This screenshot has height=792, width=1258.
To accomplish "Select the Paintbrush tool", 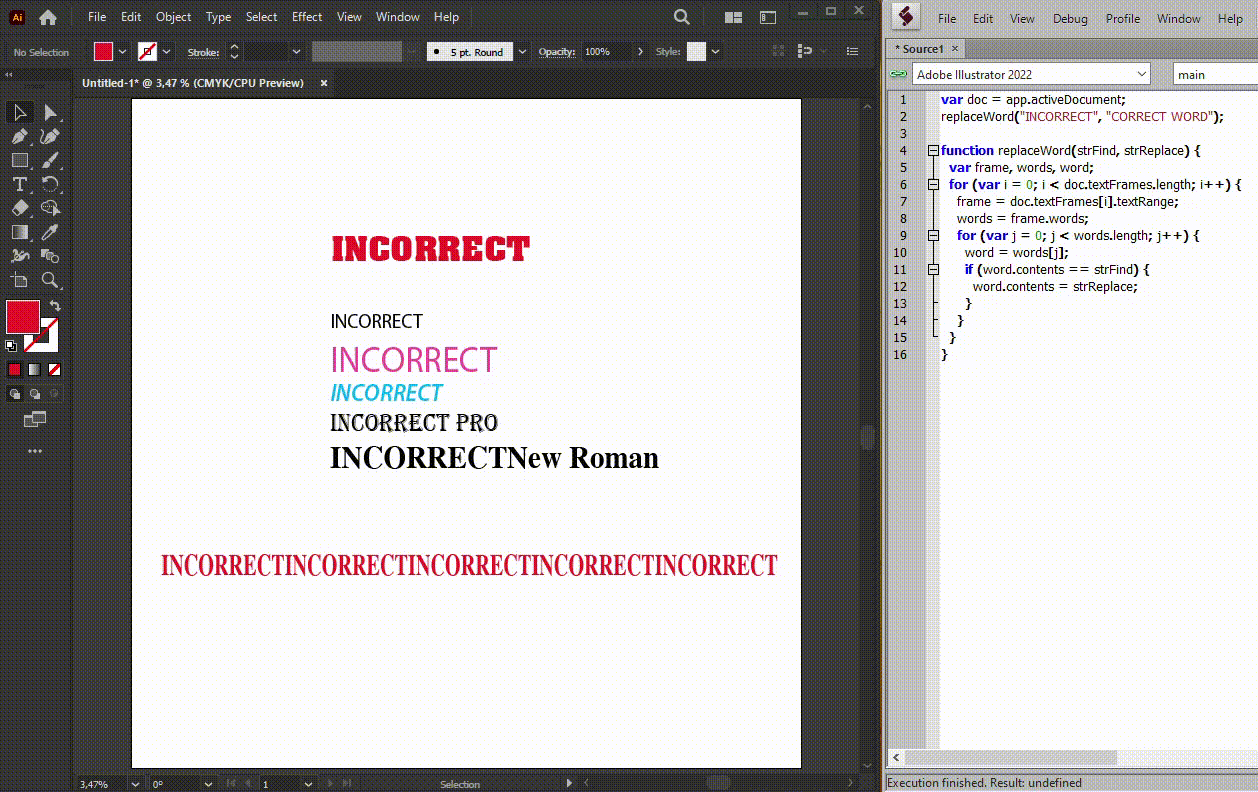I will [50, 160].
